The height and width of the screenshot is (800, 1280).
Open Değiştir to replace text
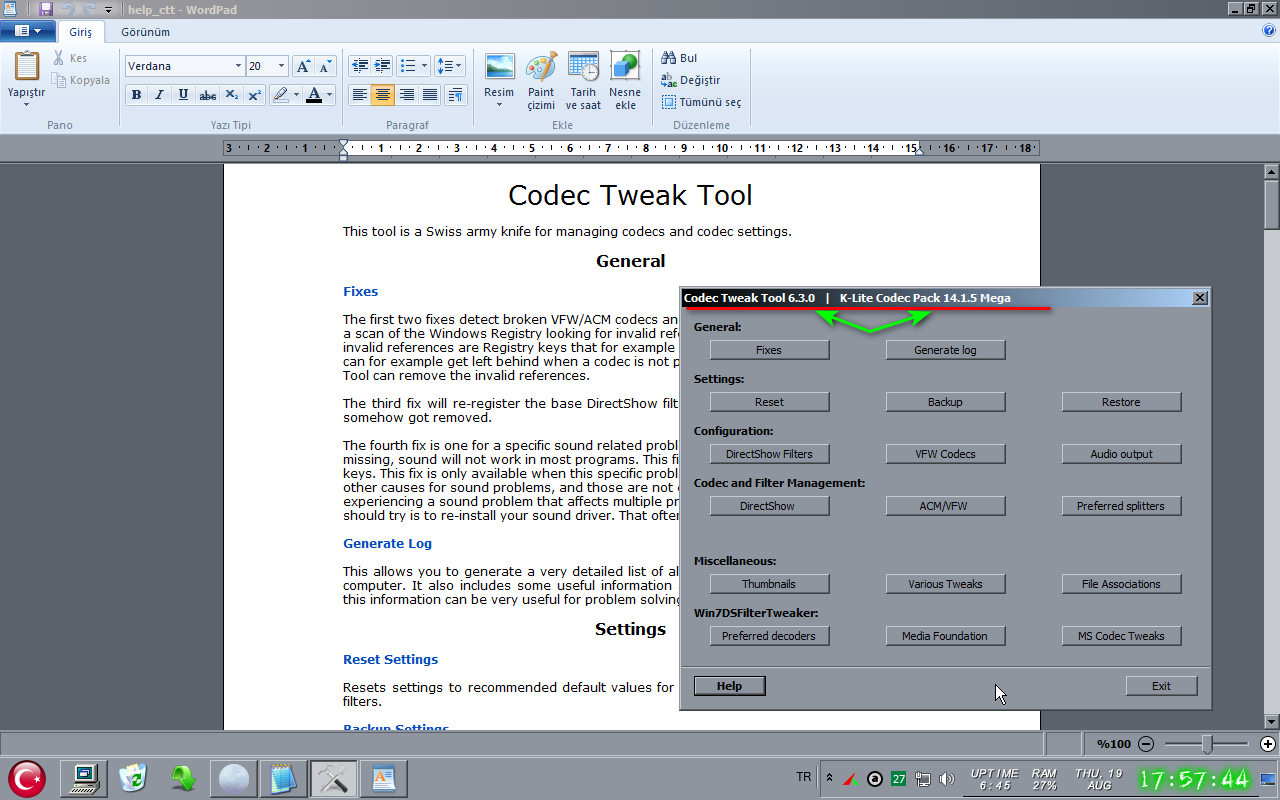[690, 80]
